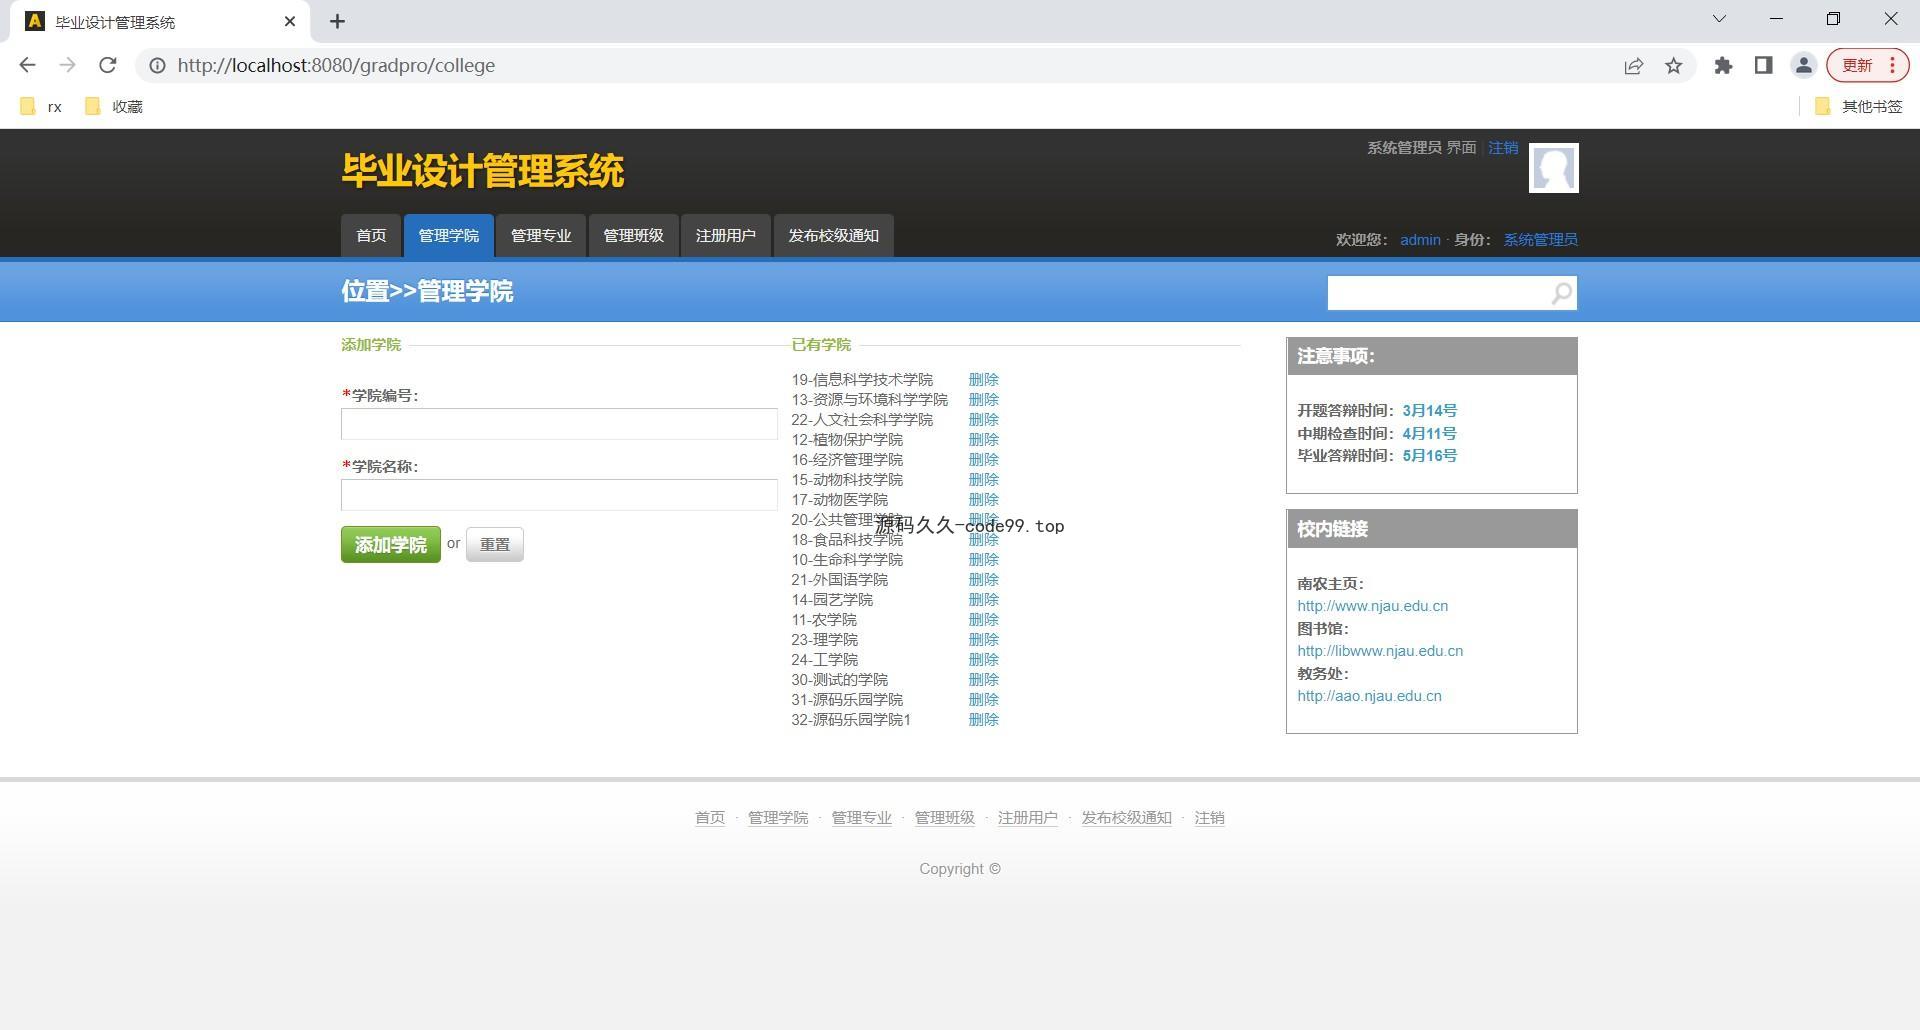Open the share page icon in address bar
The height and width of the screenshot is (1030, 1920).
[x=1633, y=66]
